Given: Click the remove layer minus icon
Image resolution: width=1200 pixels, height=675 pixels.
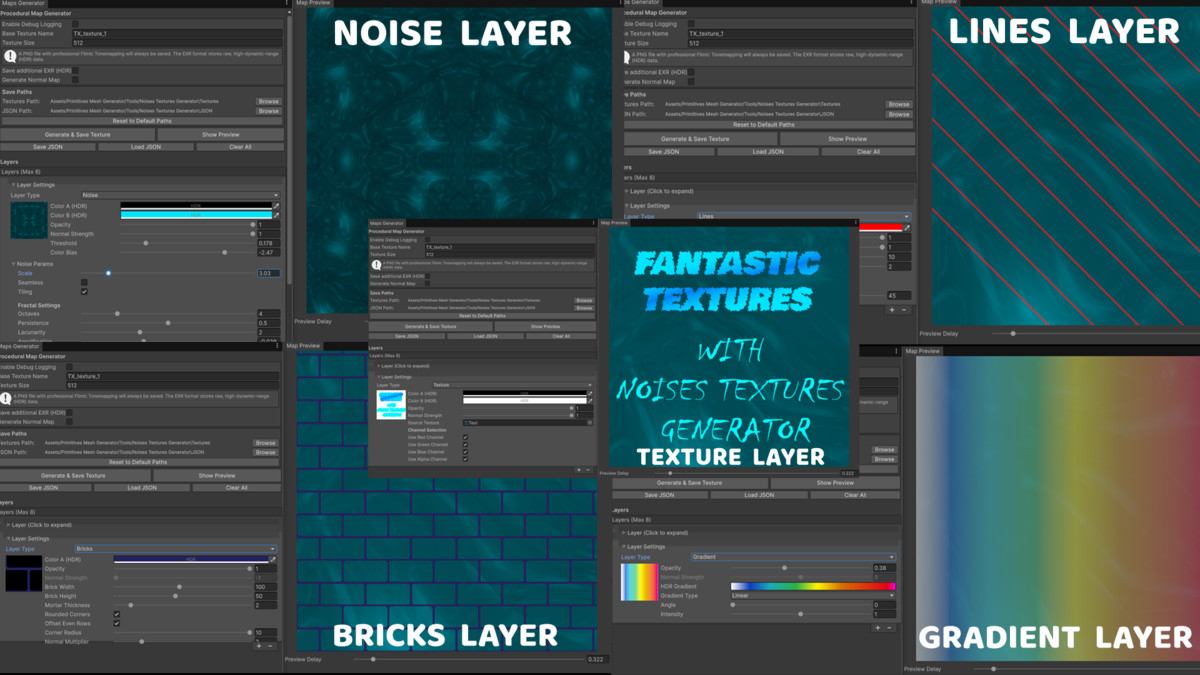Looking at the screenshot, I should (x=904, y=310).
